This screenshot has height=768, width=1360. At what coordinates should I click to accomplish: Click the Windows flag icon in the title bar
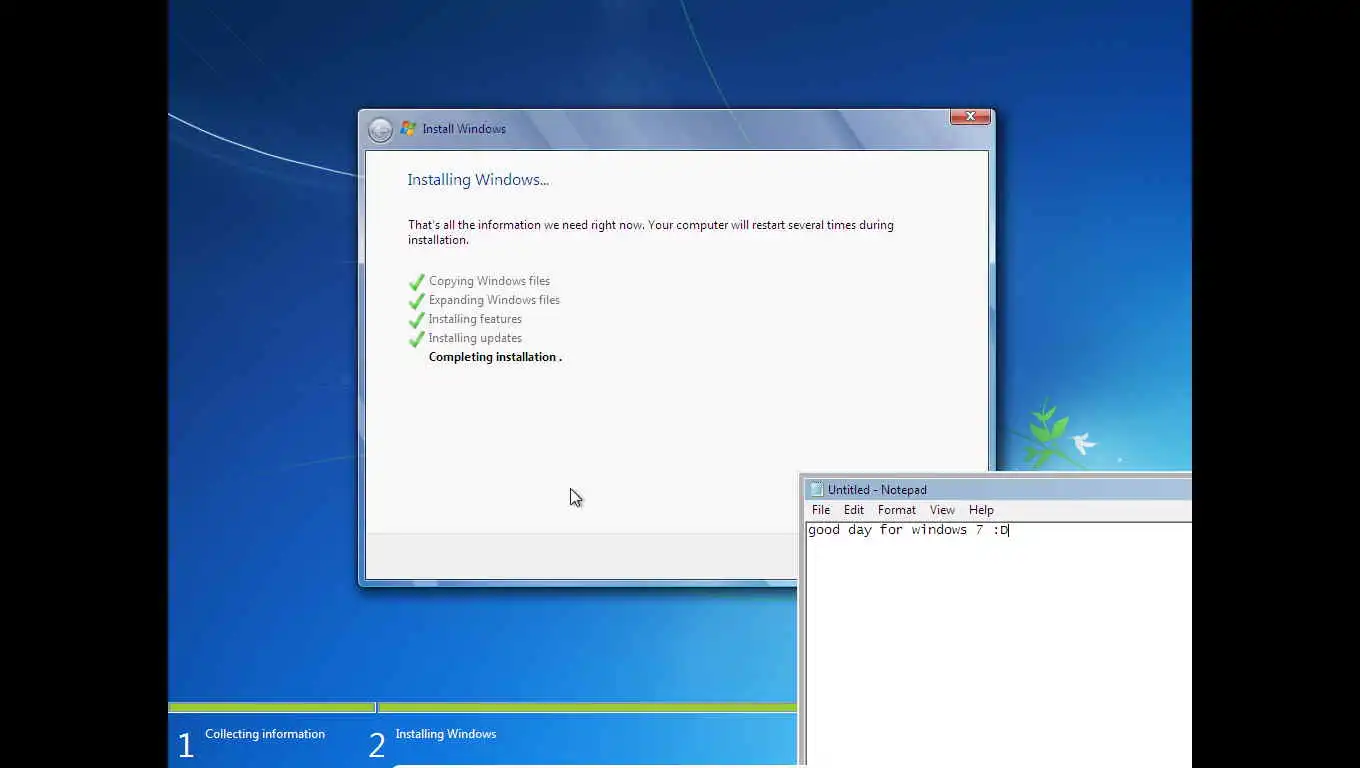point(408,129)
